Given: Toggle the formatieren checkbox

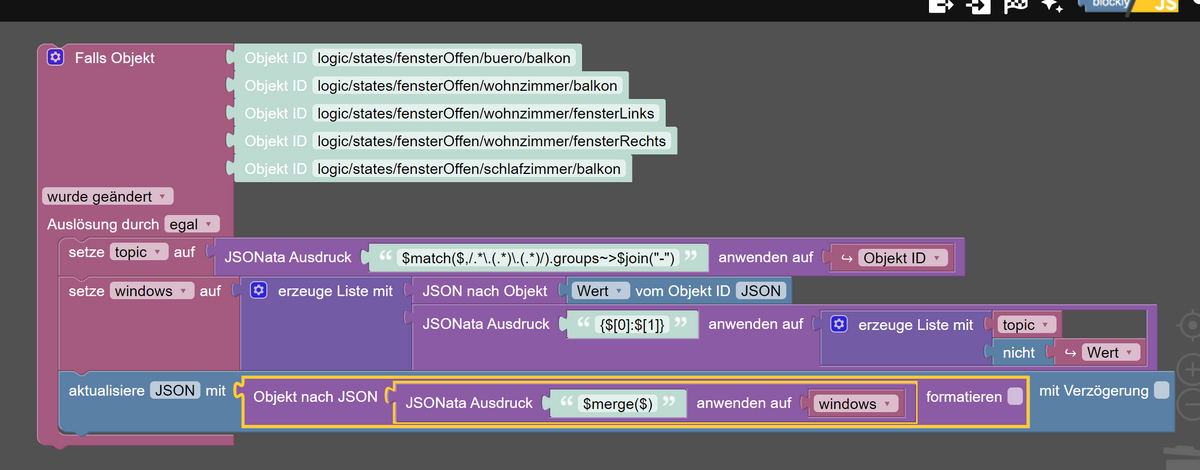Looking at the screenshot, I should (1015, 397).
